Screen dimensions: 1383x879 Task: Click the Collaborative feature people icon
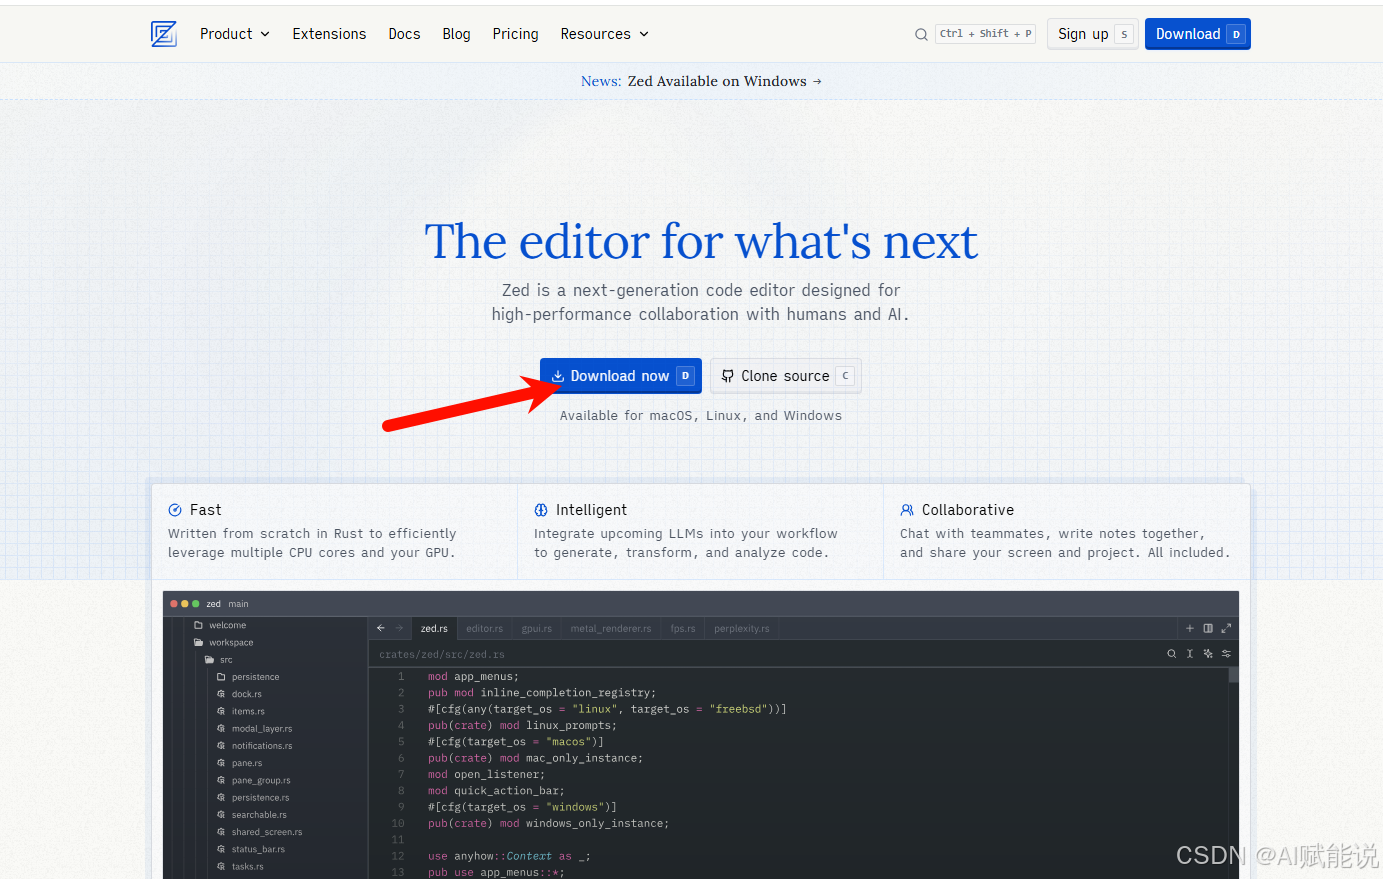pos(907,510)
